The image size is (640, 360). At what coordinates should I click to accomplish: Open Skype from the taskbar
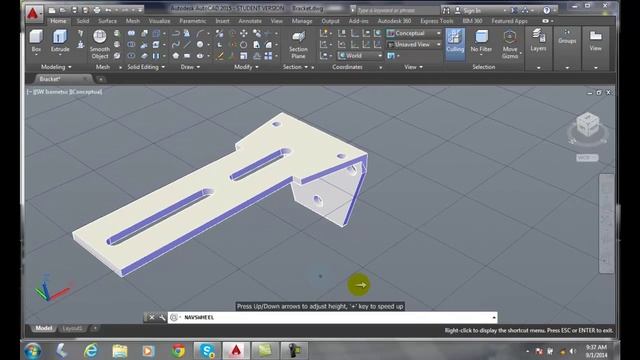pyautogui.click(x=207, y=351)
